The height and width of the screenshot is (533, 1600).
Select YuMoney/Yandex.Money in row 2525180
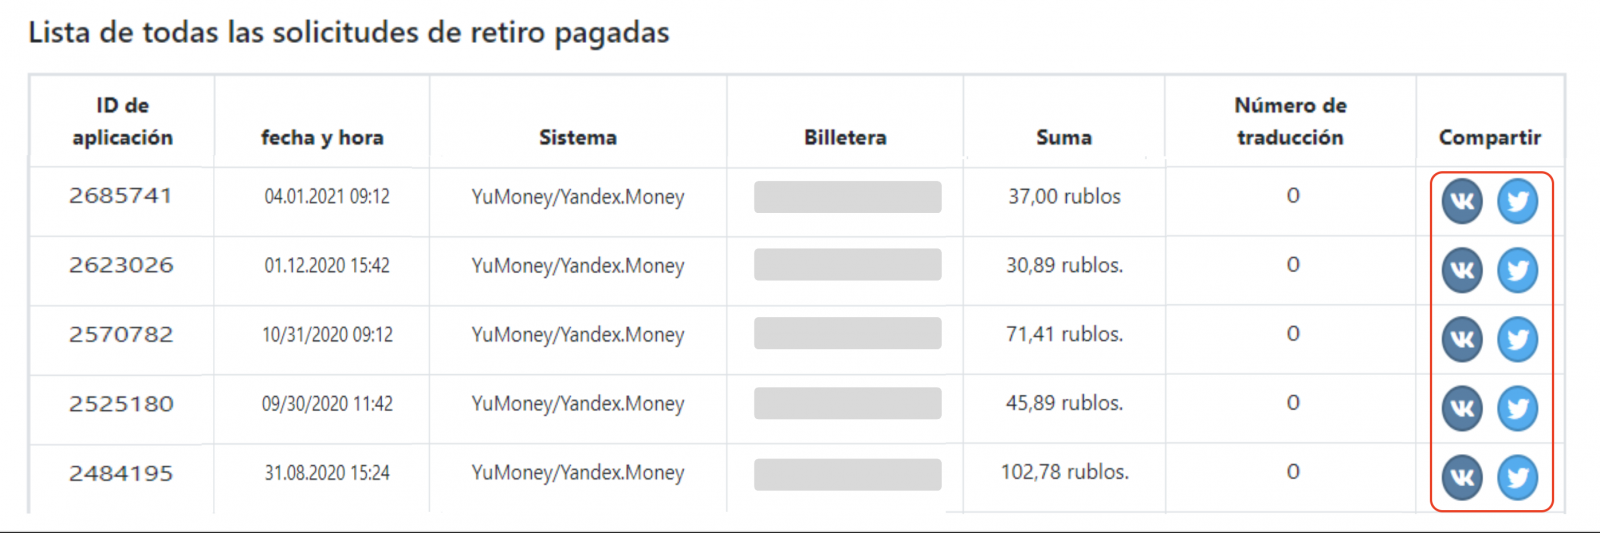[x=578, y=404]
